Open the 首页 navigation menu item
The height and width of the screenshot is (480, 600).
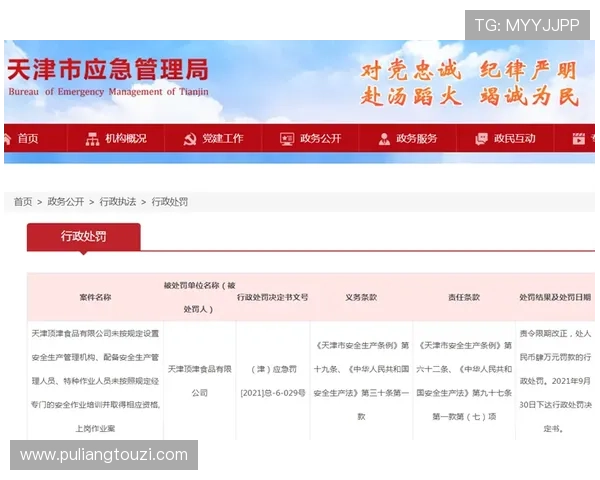[28, 139]
